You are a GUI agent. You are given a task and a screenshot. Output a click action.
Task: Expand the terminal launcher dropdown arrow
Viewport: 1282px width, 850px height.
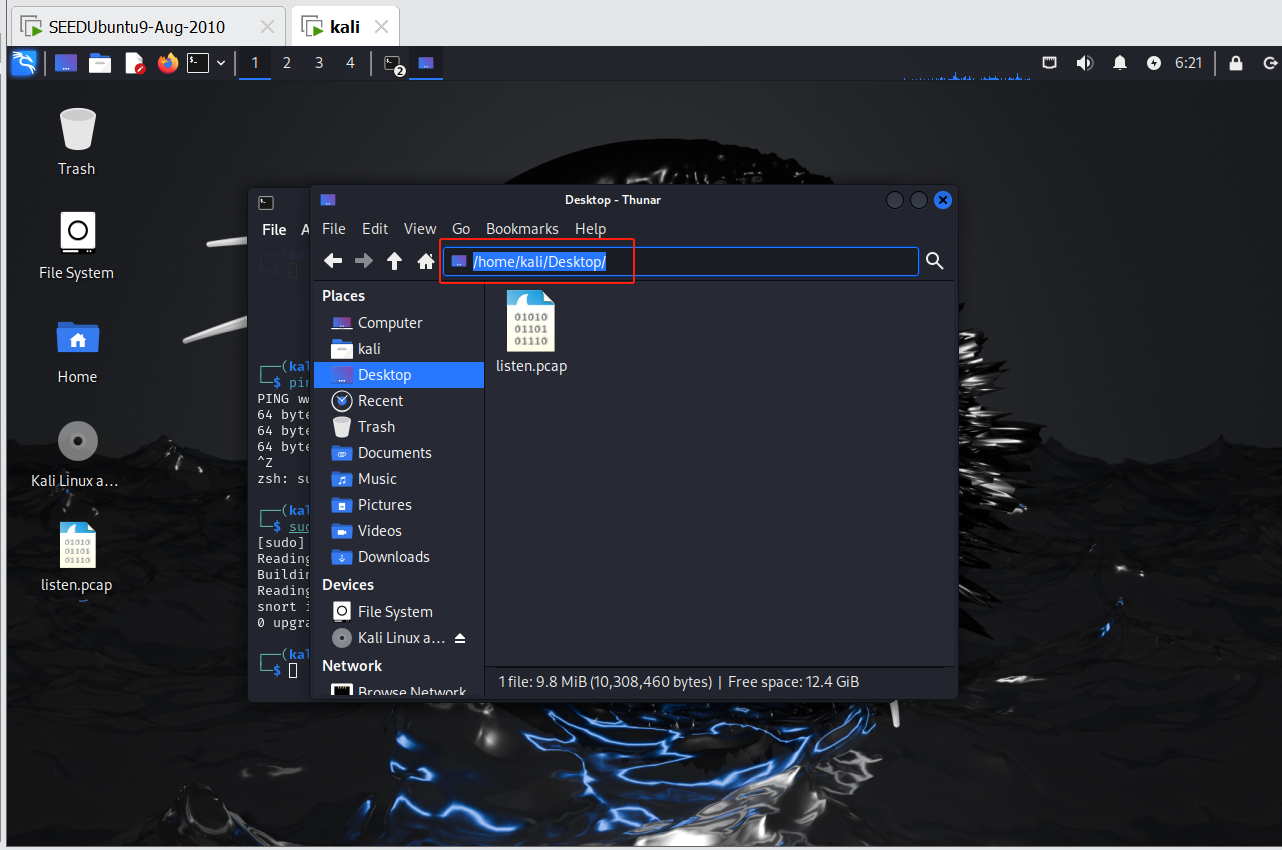pyautogui.click(x=221, y=63)
